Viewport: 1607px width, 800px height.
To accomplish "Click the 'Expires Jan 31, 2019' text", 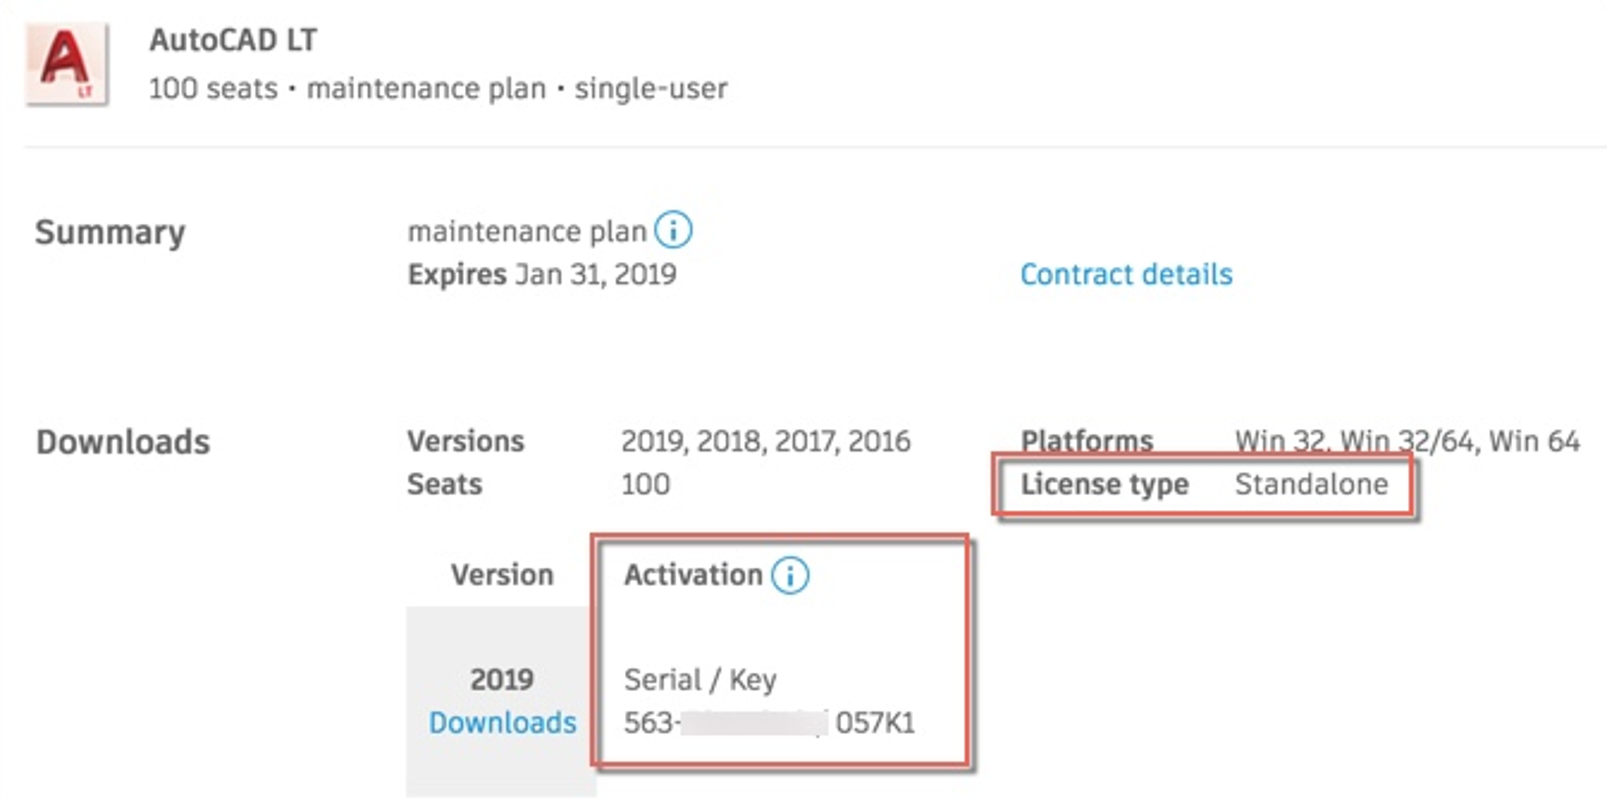I will coord(542,274).
